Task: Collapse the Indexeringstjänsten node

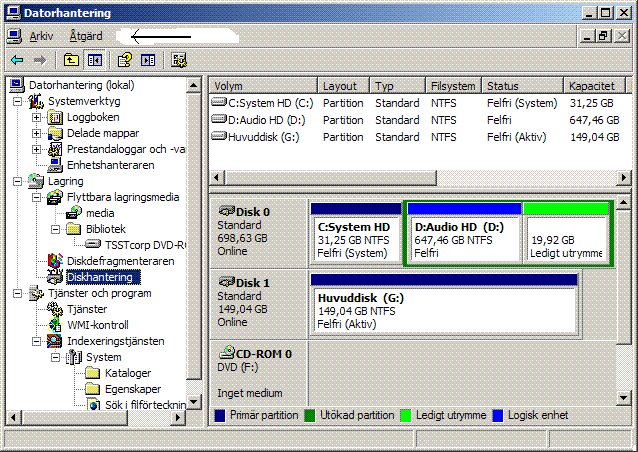Action: pos(37,341)
